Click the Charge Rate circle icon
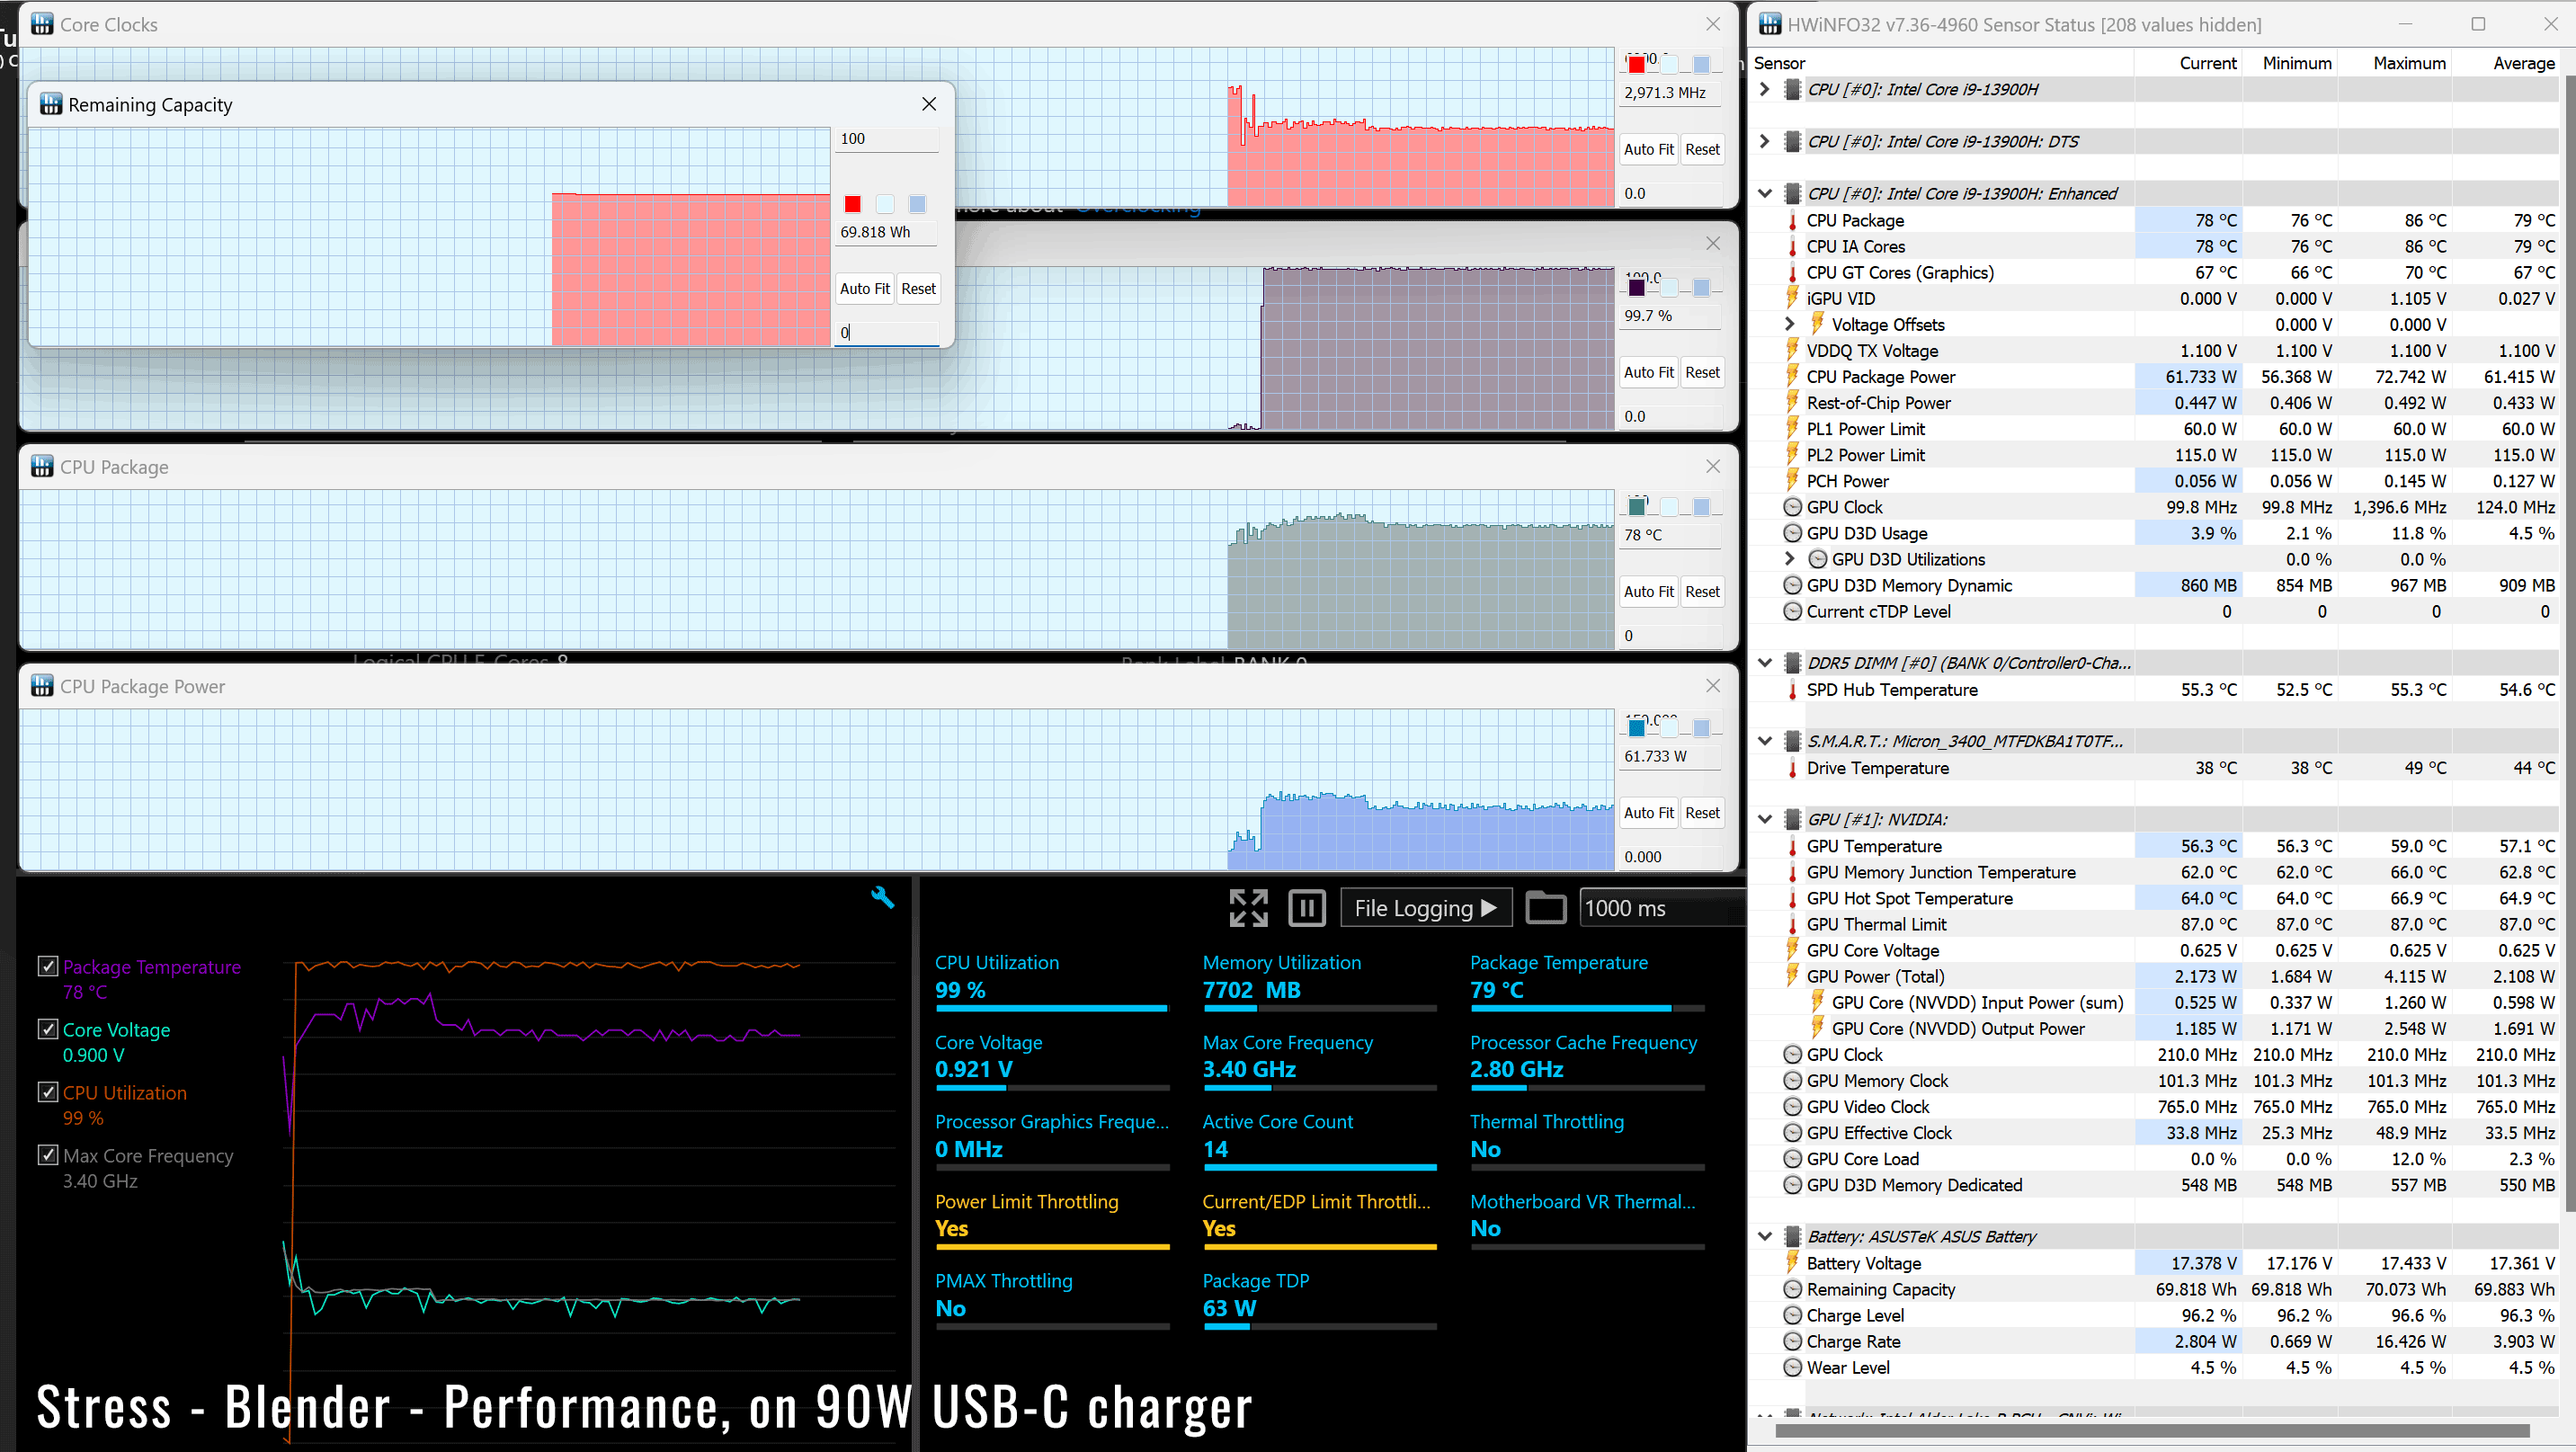2576x1452 pixels. (1793, 1341)
